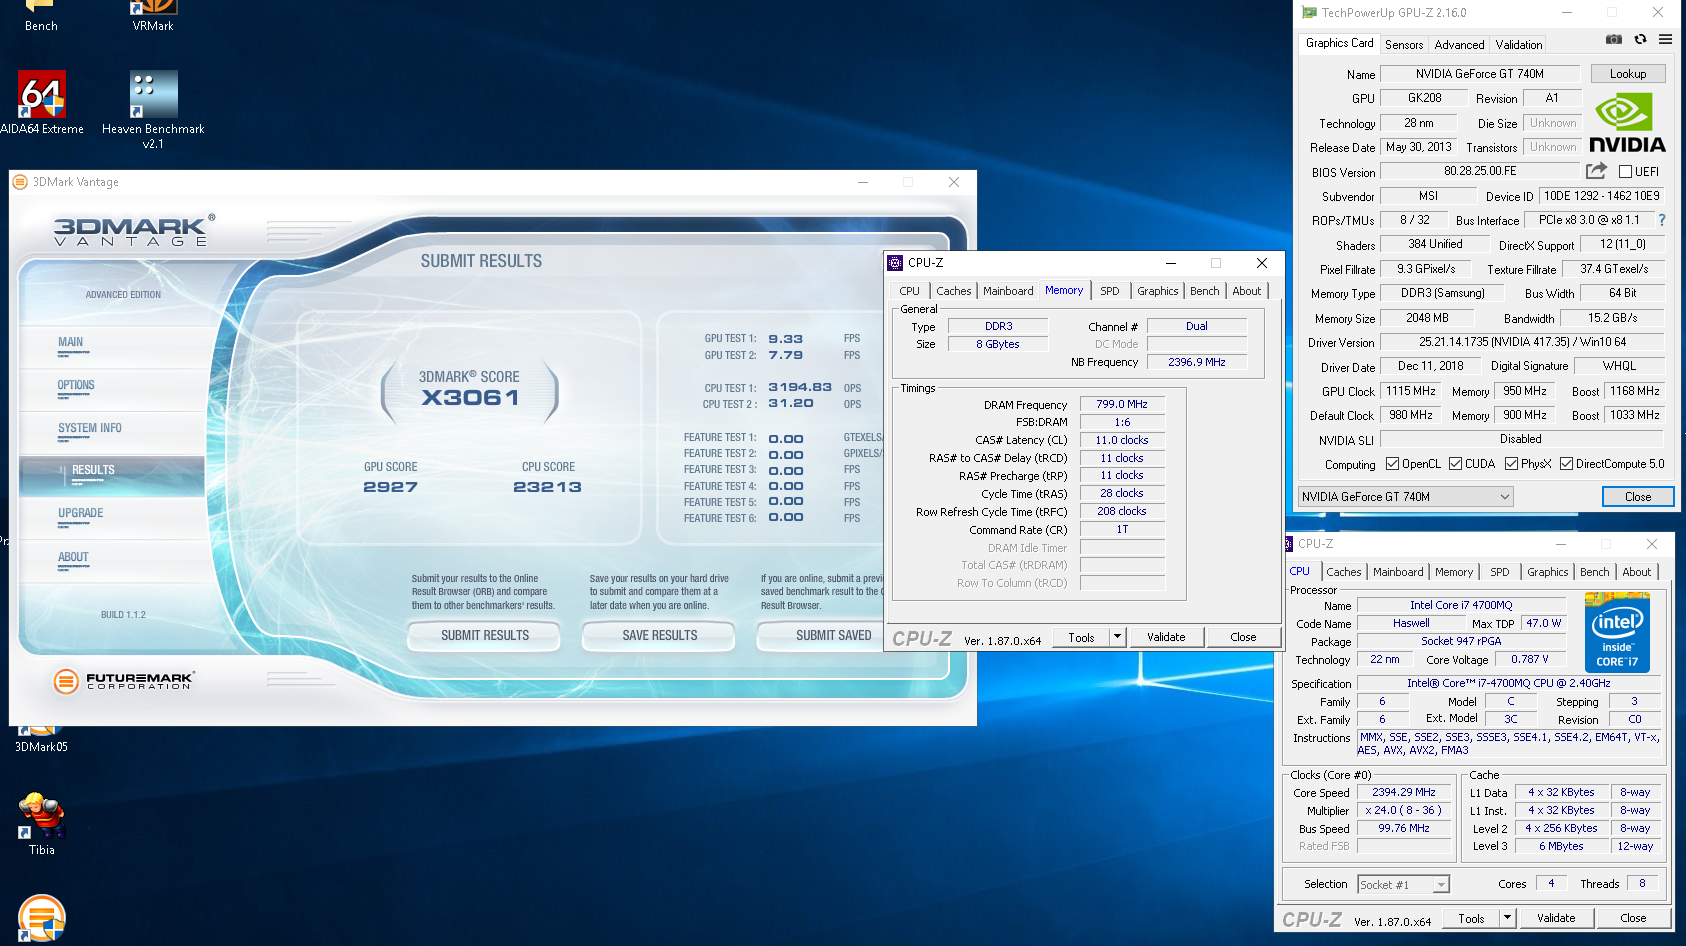Select Mainboard tab in CPU-Z Memory window
The image size is (1686, 946).
coord(1008,291)
